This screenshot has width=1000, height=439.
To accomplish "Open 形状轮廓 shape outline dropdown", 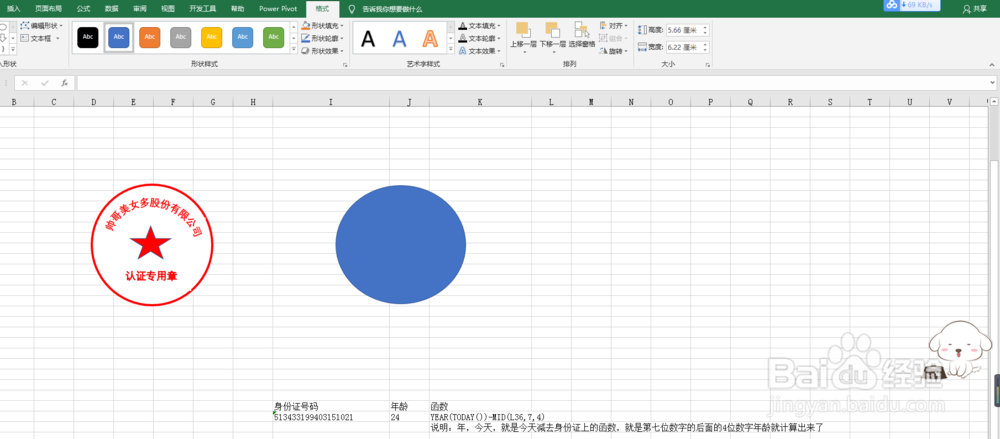I will 323,38.
